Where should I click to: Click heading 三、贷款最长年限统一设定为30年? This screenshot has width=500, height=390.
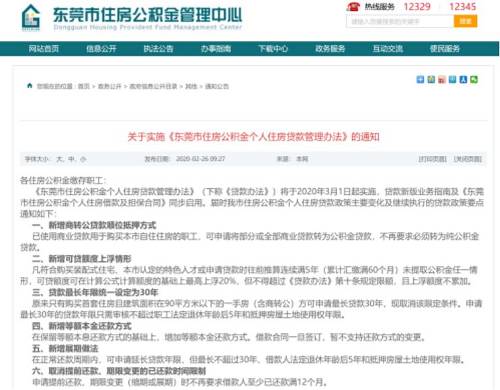click(x=95, y=292)
